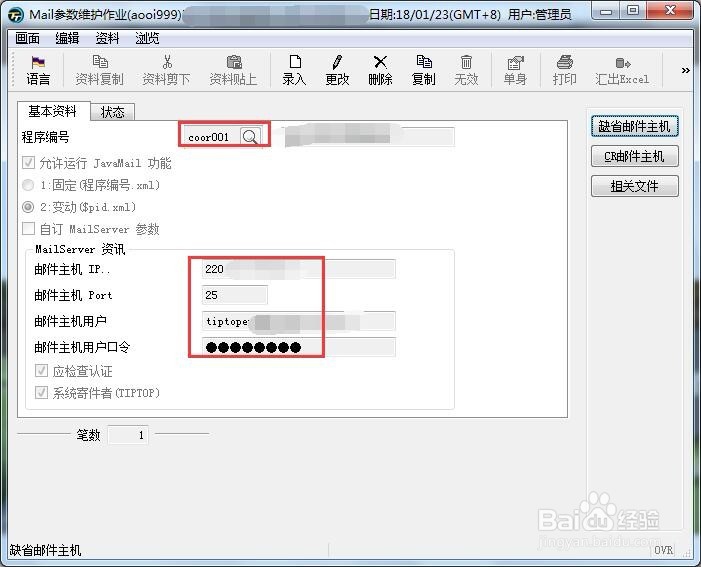Screen dimensions: 701x567
Task: Open the 浏览 menu
Action: coord(147,38)
